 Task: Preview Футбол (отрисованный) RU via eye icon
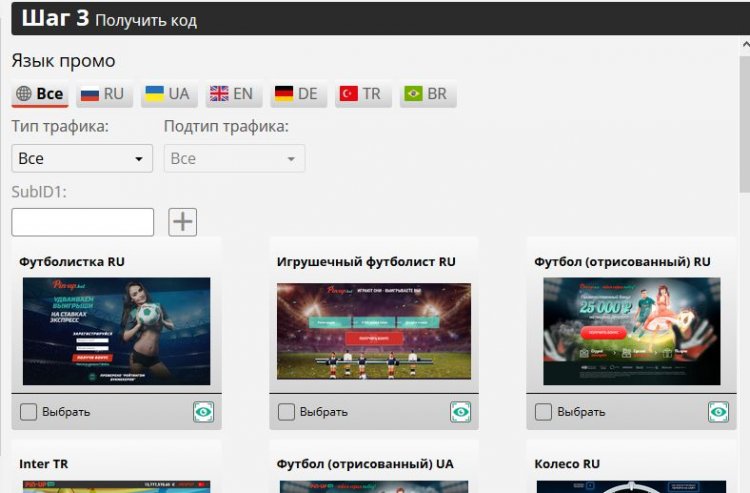click(718, 412)
